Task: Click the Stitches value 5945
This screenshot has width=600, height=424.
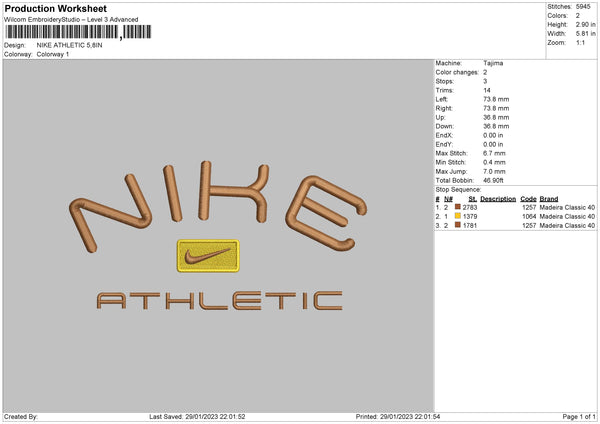Action: point(583,7)
